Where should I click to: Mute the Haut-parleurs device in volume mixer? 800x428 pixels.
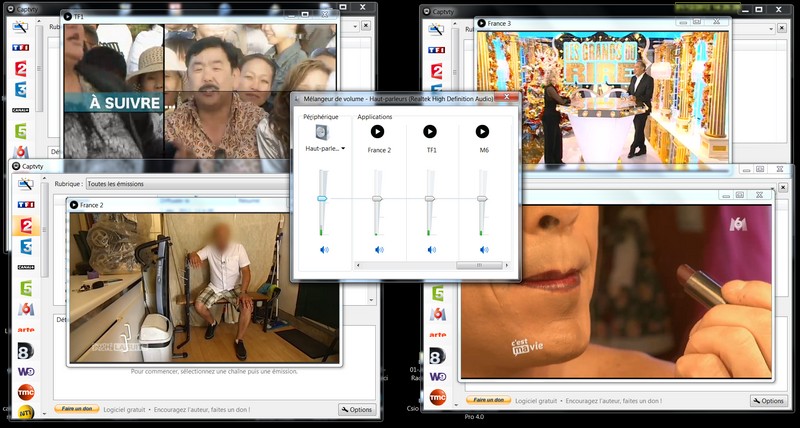click(x=324, y=249)
